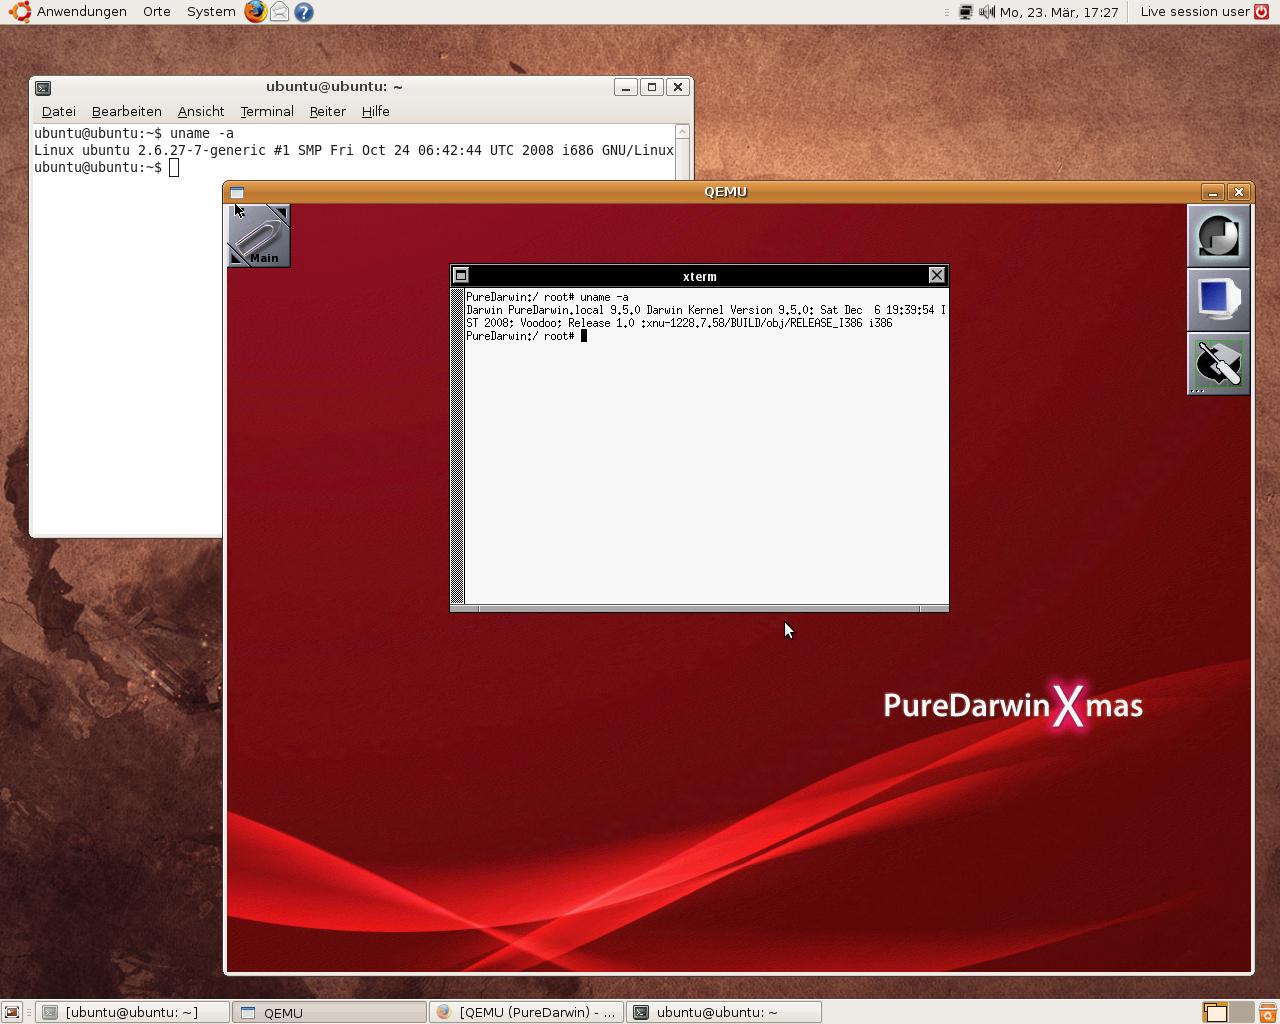Click the xterm scrollbar on the left edge

pos(458,446)
